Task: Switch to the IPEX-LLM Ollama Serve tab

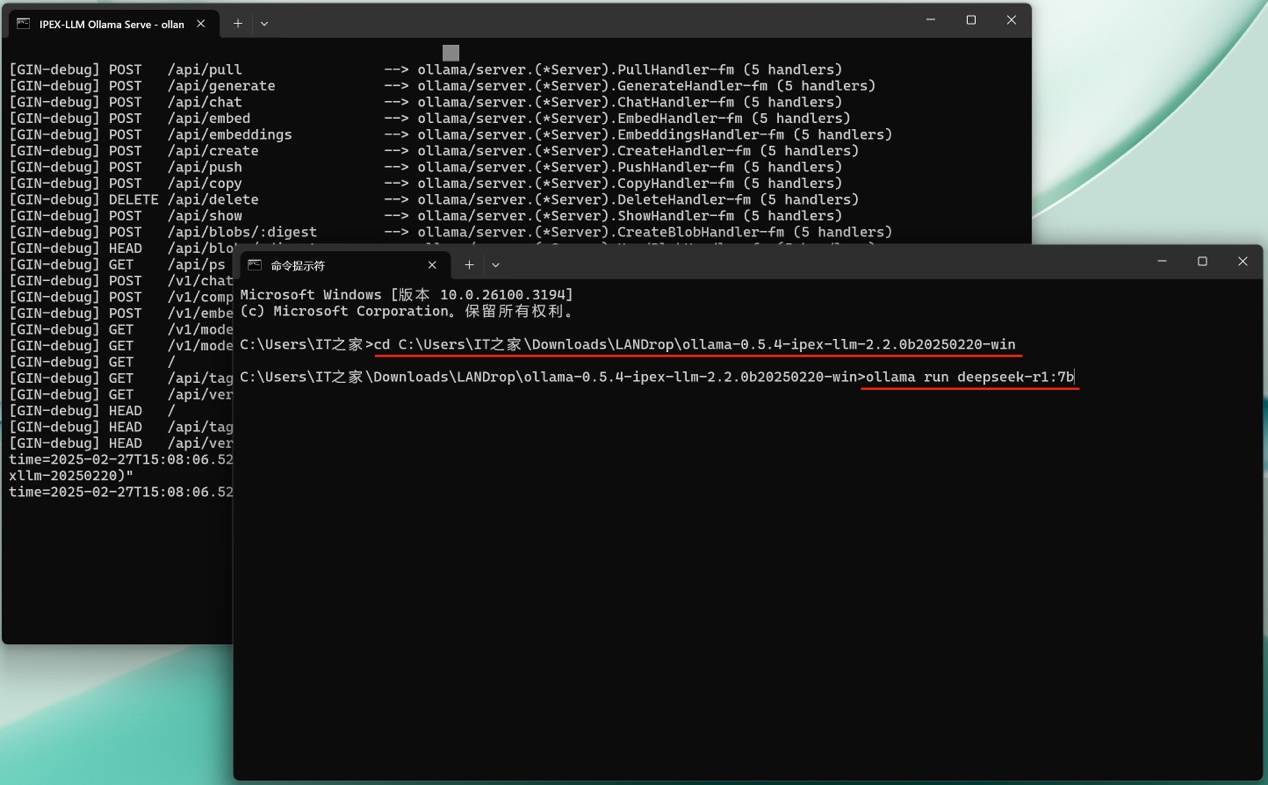Action: coord(111,24)
